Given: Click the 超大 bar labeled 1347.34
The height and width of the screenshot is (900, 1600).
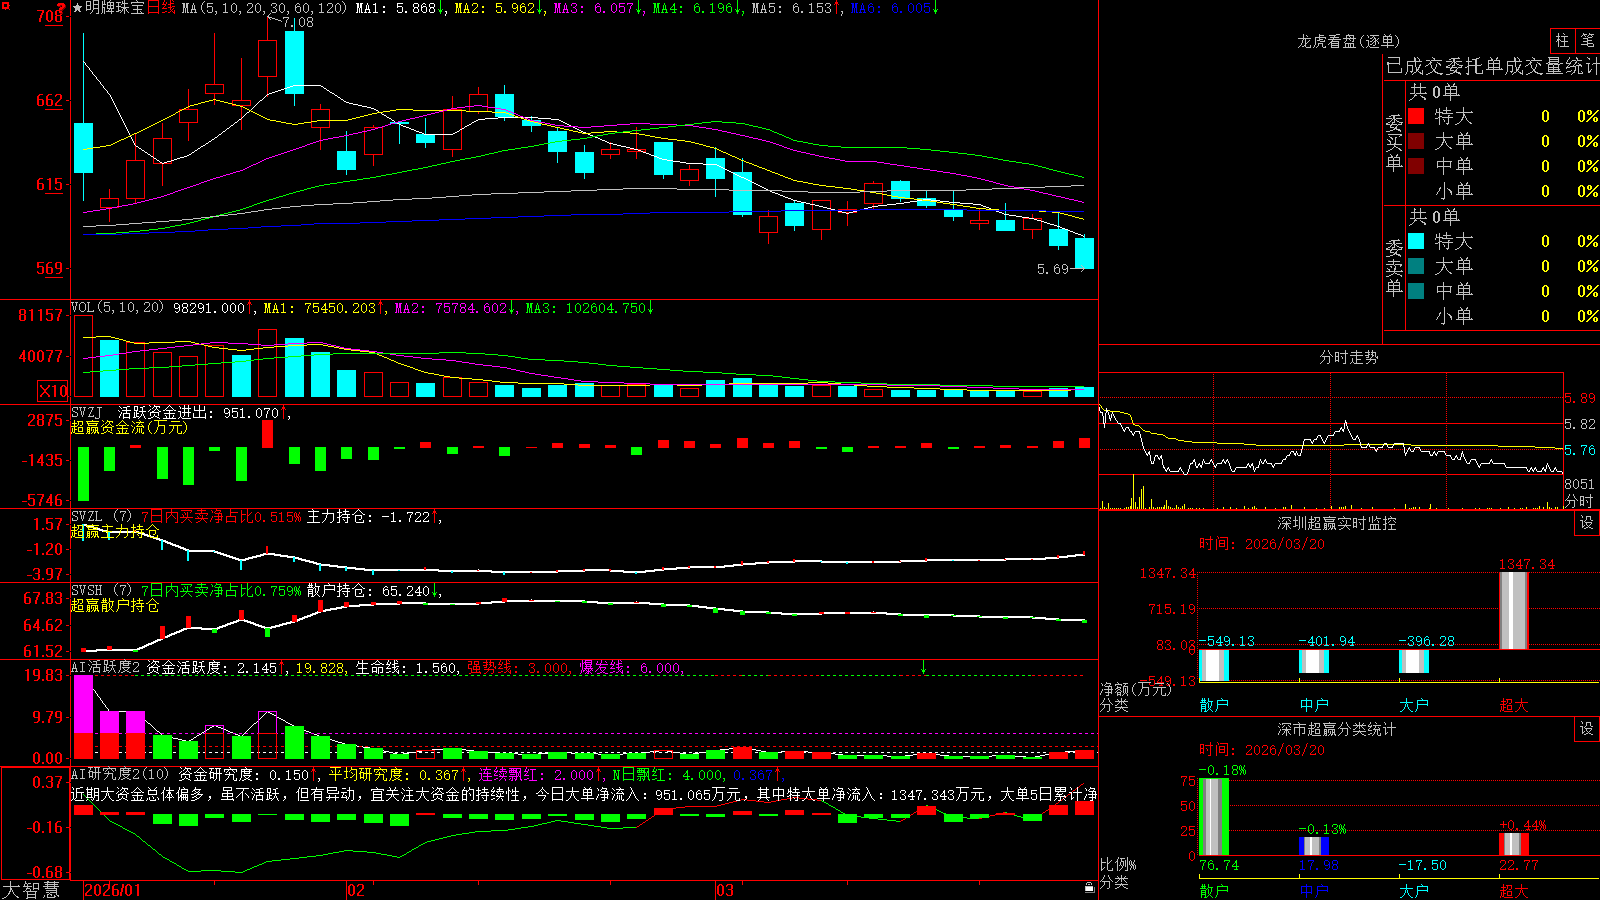Looking at the screenshot, I should [1514, 610].
